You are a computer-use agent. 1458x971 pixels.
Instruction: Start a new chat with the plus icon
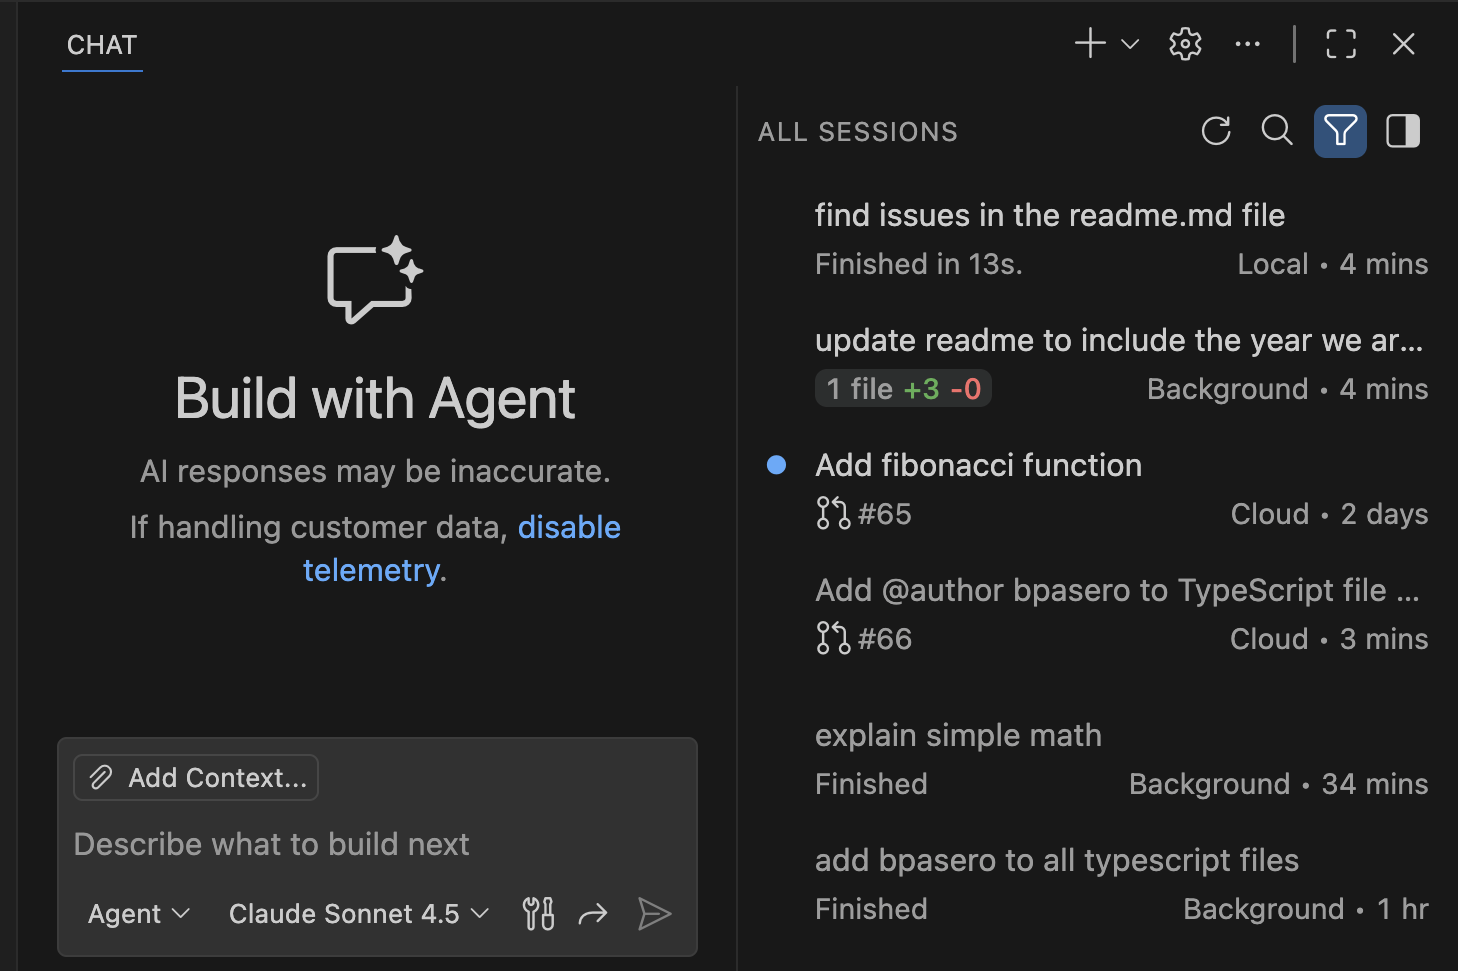pyautogui.click(x=1089, y=43)
